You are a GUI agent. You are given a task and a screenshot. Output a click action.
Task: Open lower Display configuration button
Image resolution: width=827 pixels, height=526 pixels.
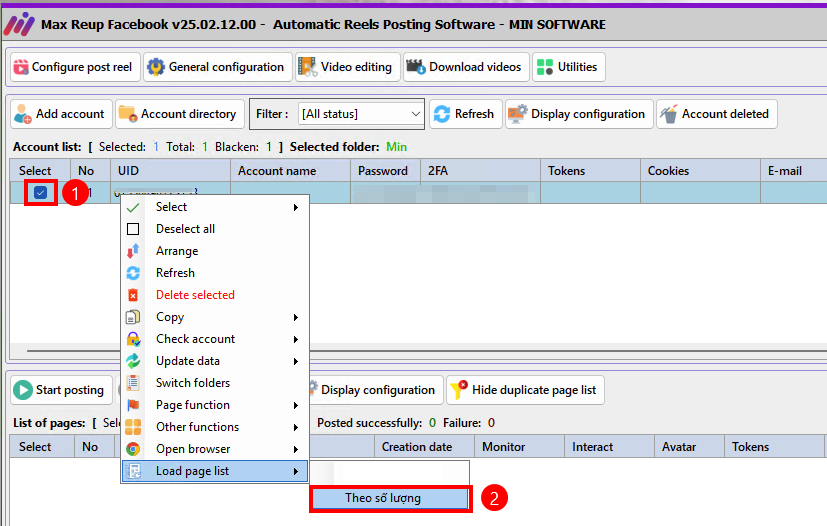click(x=377, y=390)
